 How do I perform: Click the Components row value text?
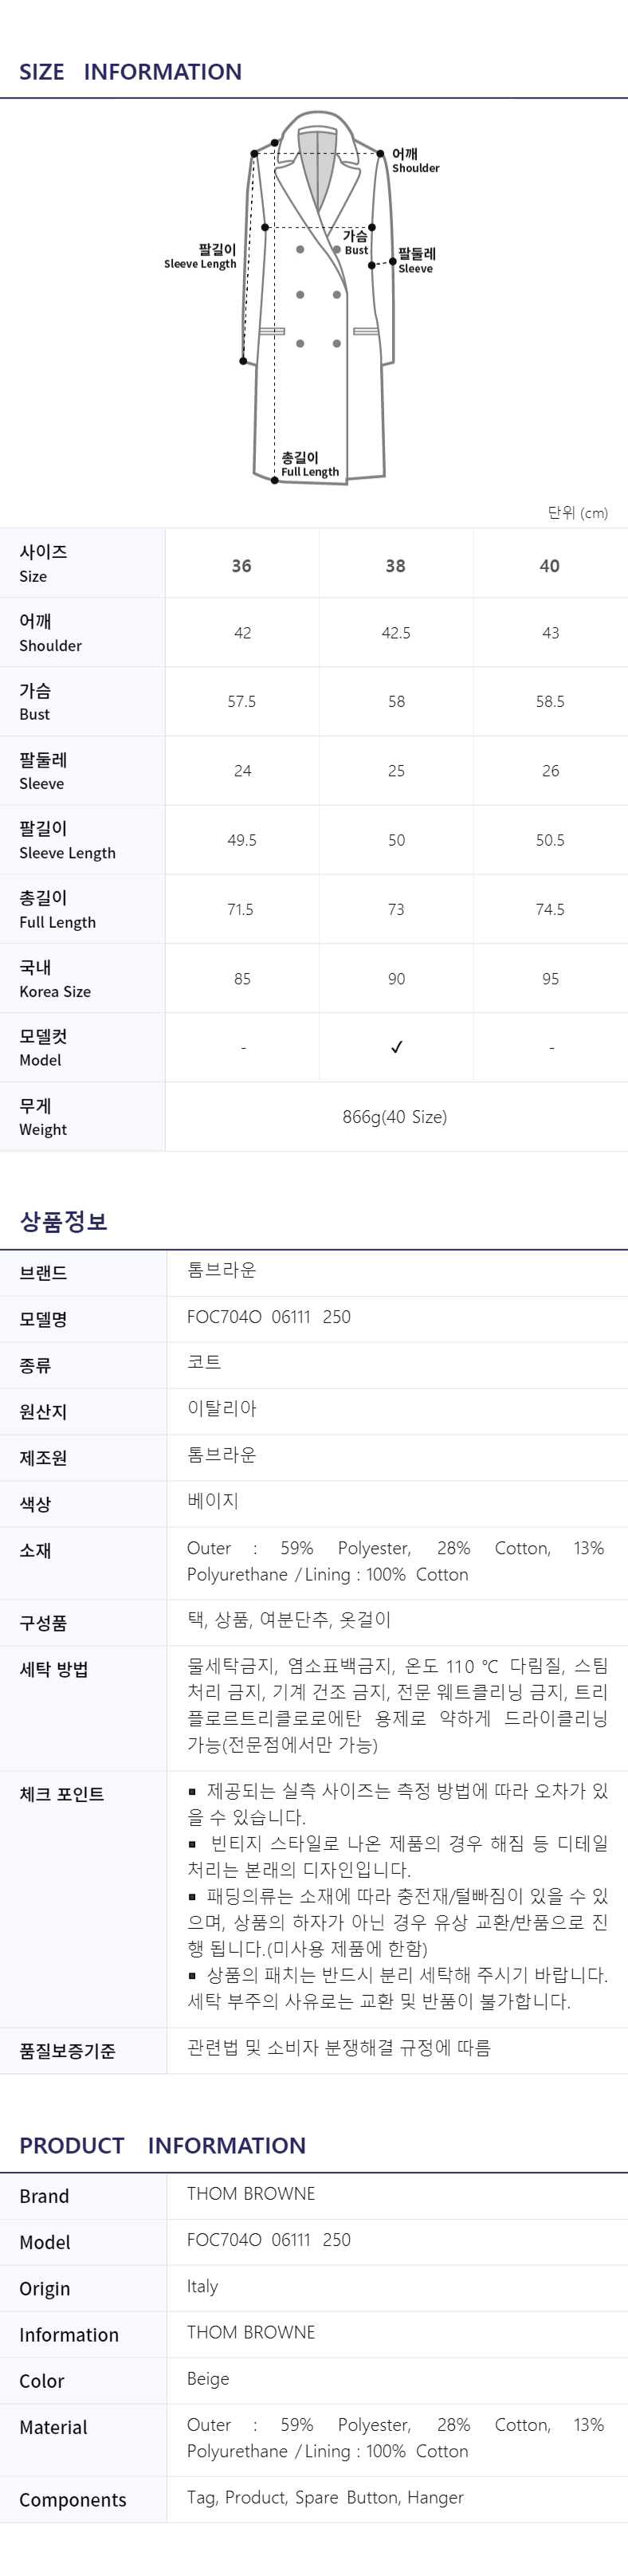325,2497
